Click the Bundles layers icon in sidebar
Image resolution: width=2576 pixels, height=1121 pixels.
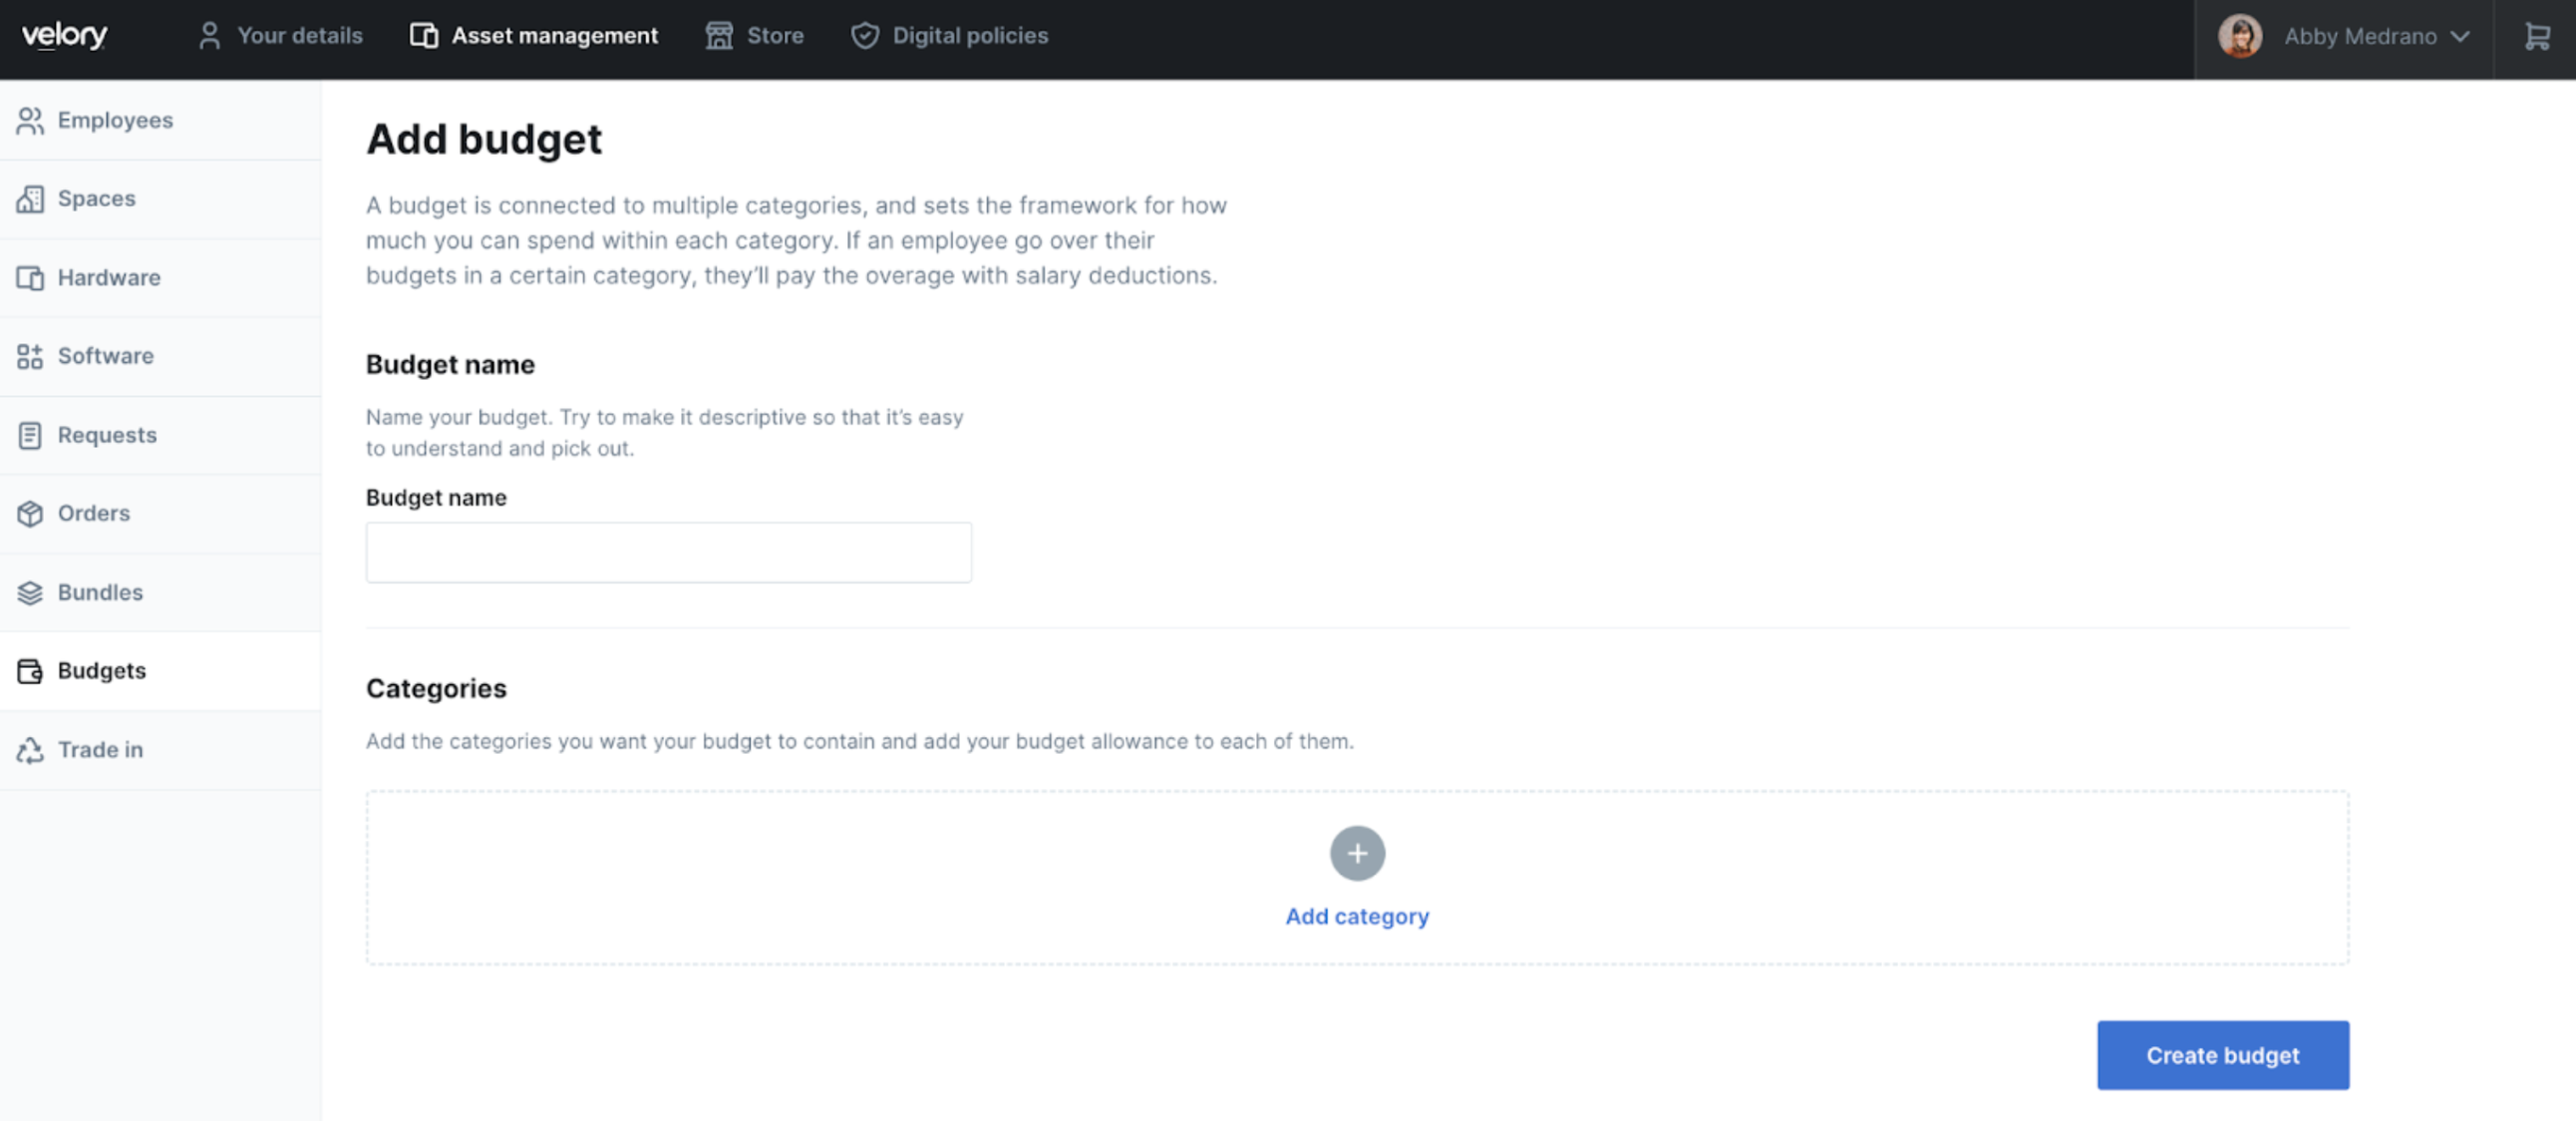click(30, 592)
